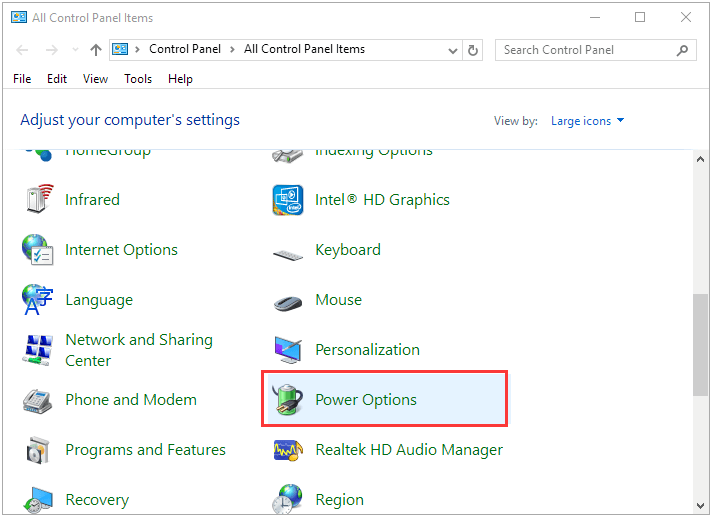711x517 pixels.
Task: Expand the View by Large icons dropdown
Action: 587,121
